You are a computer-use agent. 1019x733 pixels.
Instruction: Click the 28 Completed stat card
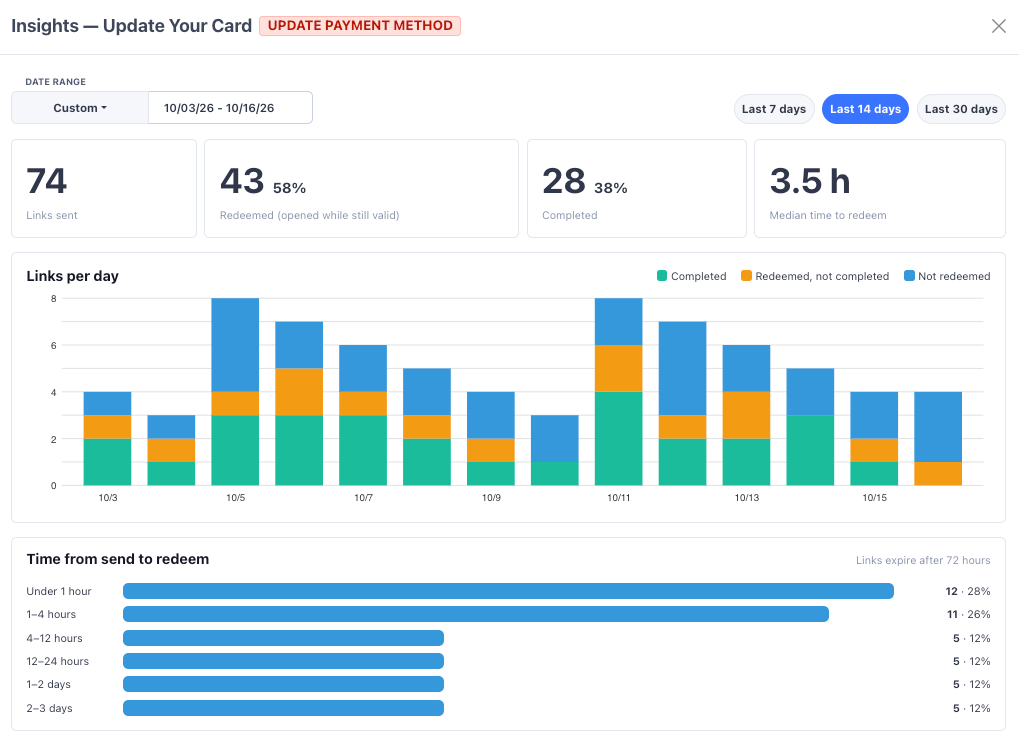636,188
